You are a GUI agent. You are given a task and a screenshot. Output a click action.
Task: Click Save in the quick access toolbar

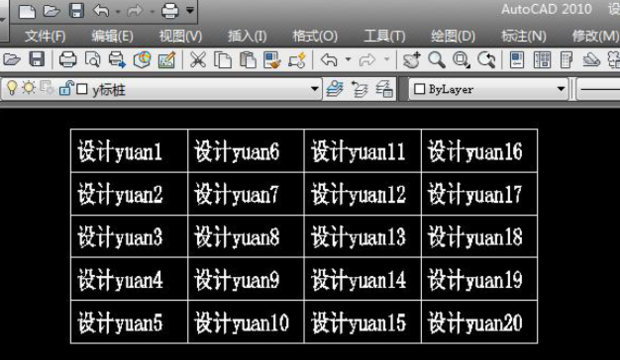coord(76,11)
